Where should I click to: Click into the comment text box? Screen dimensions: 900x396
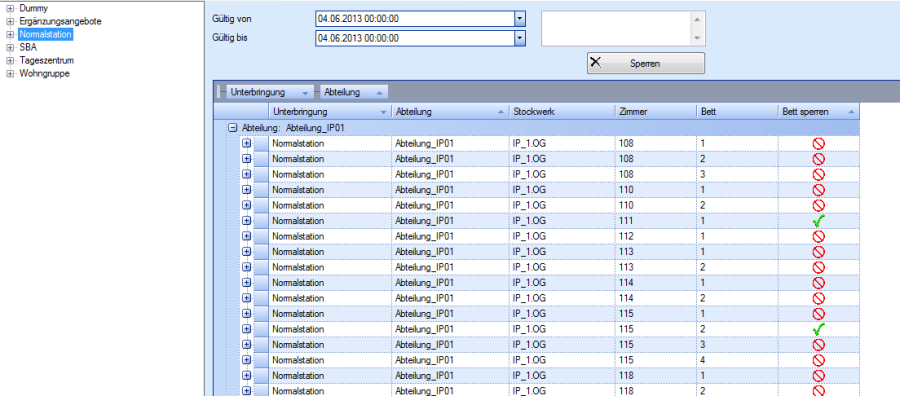[616, 28]
